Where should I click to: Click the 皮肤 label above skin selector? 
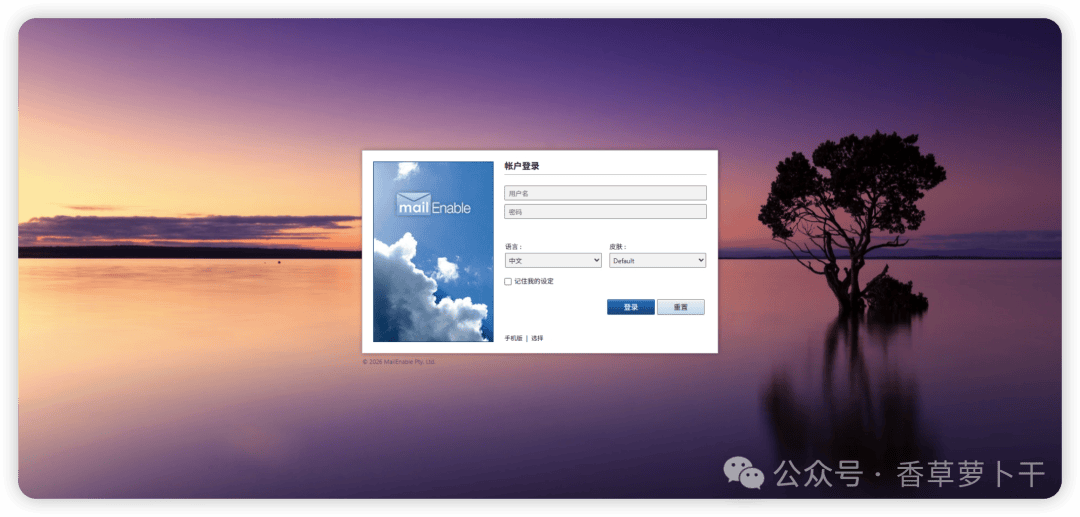[618, 246]
